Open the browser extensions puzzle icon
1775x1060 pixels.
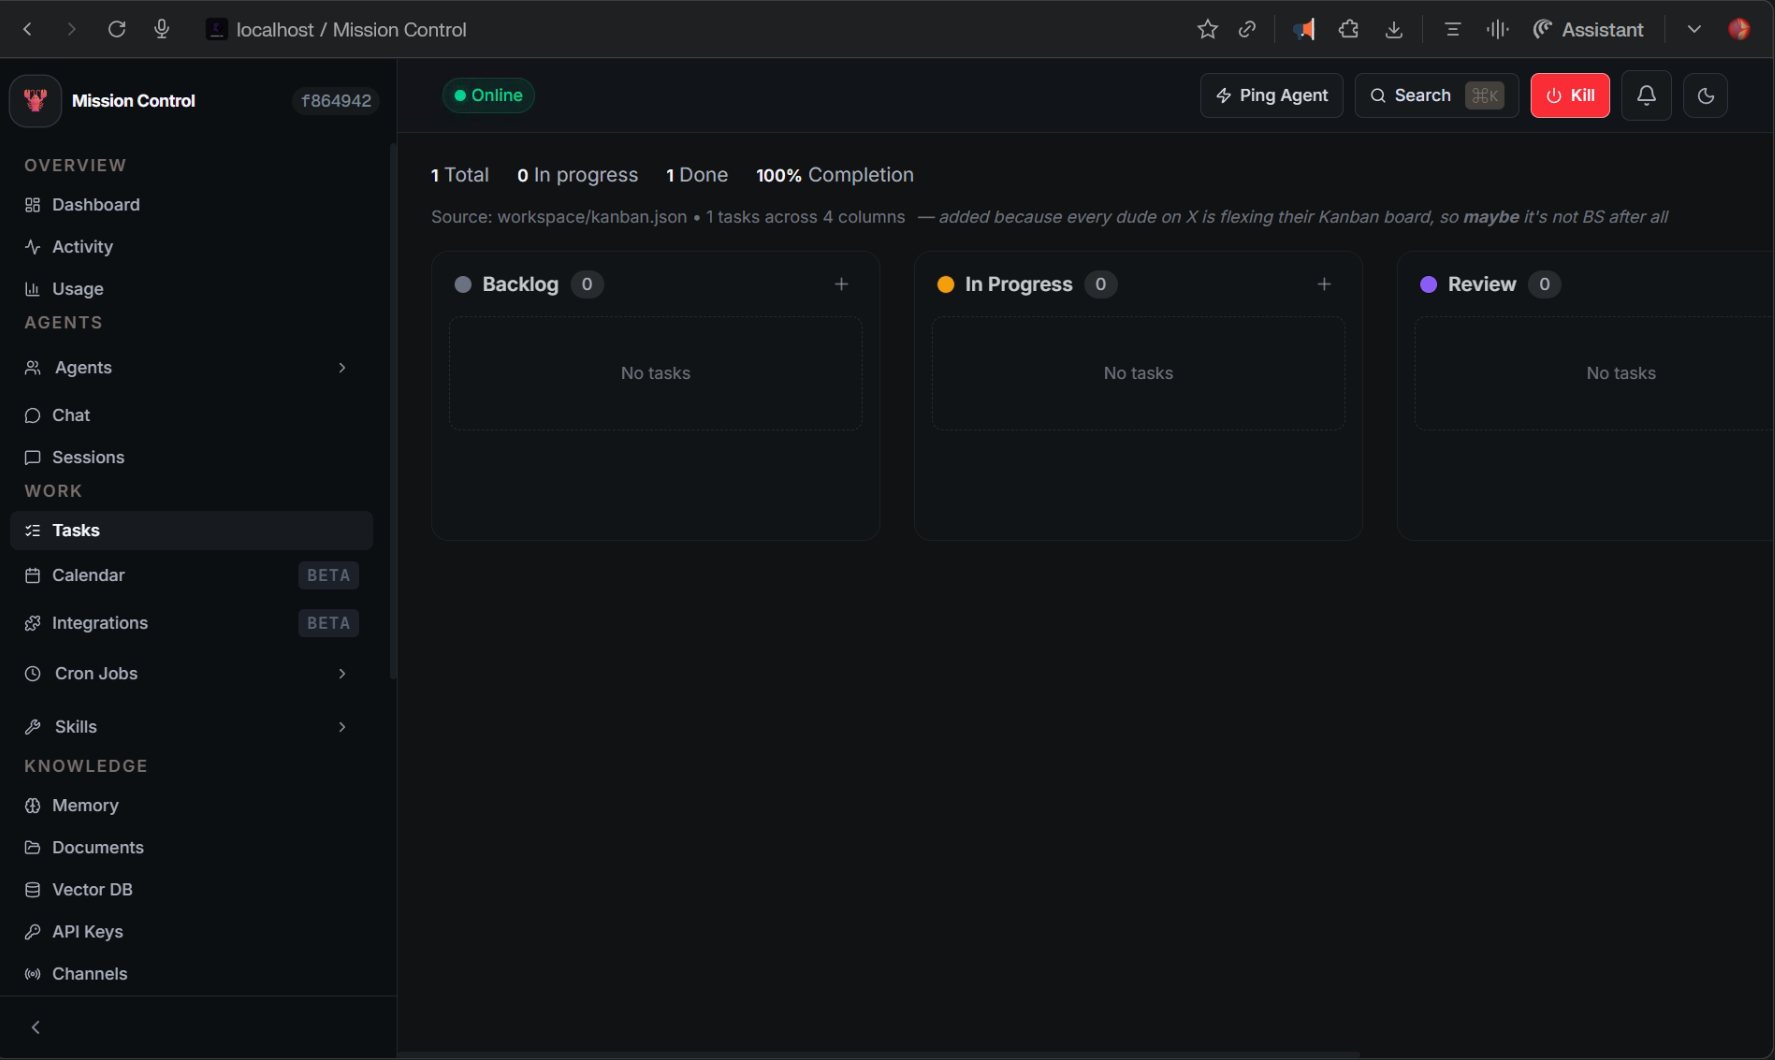tap(1348, 30)
